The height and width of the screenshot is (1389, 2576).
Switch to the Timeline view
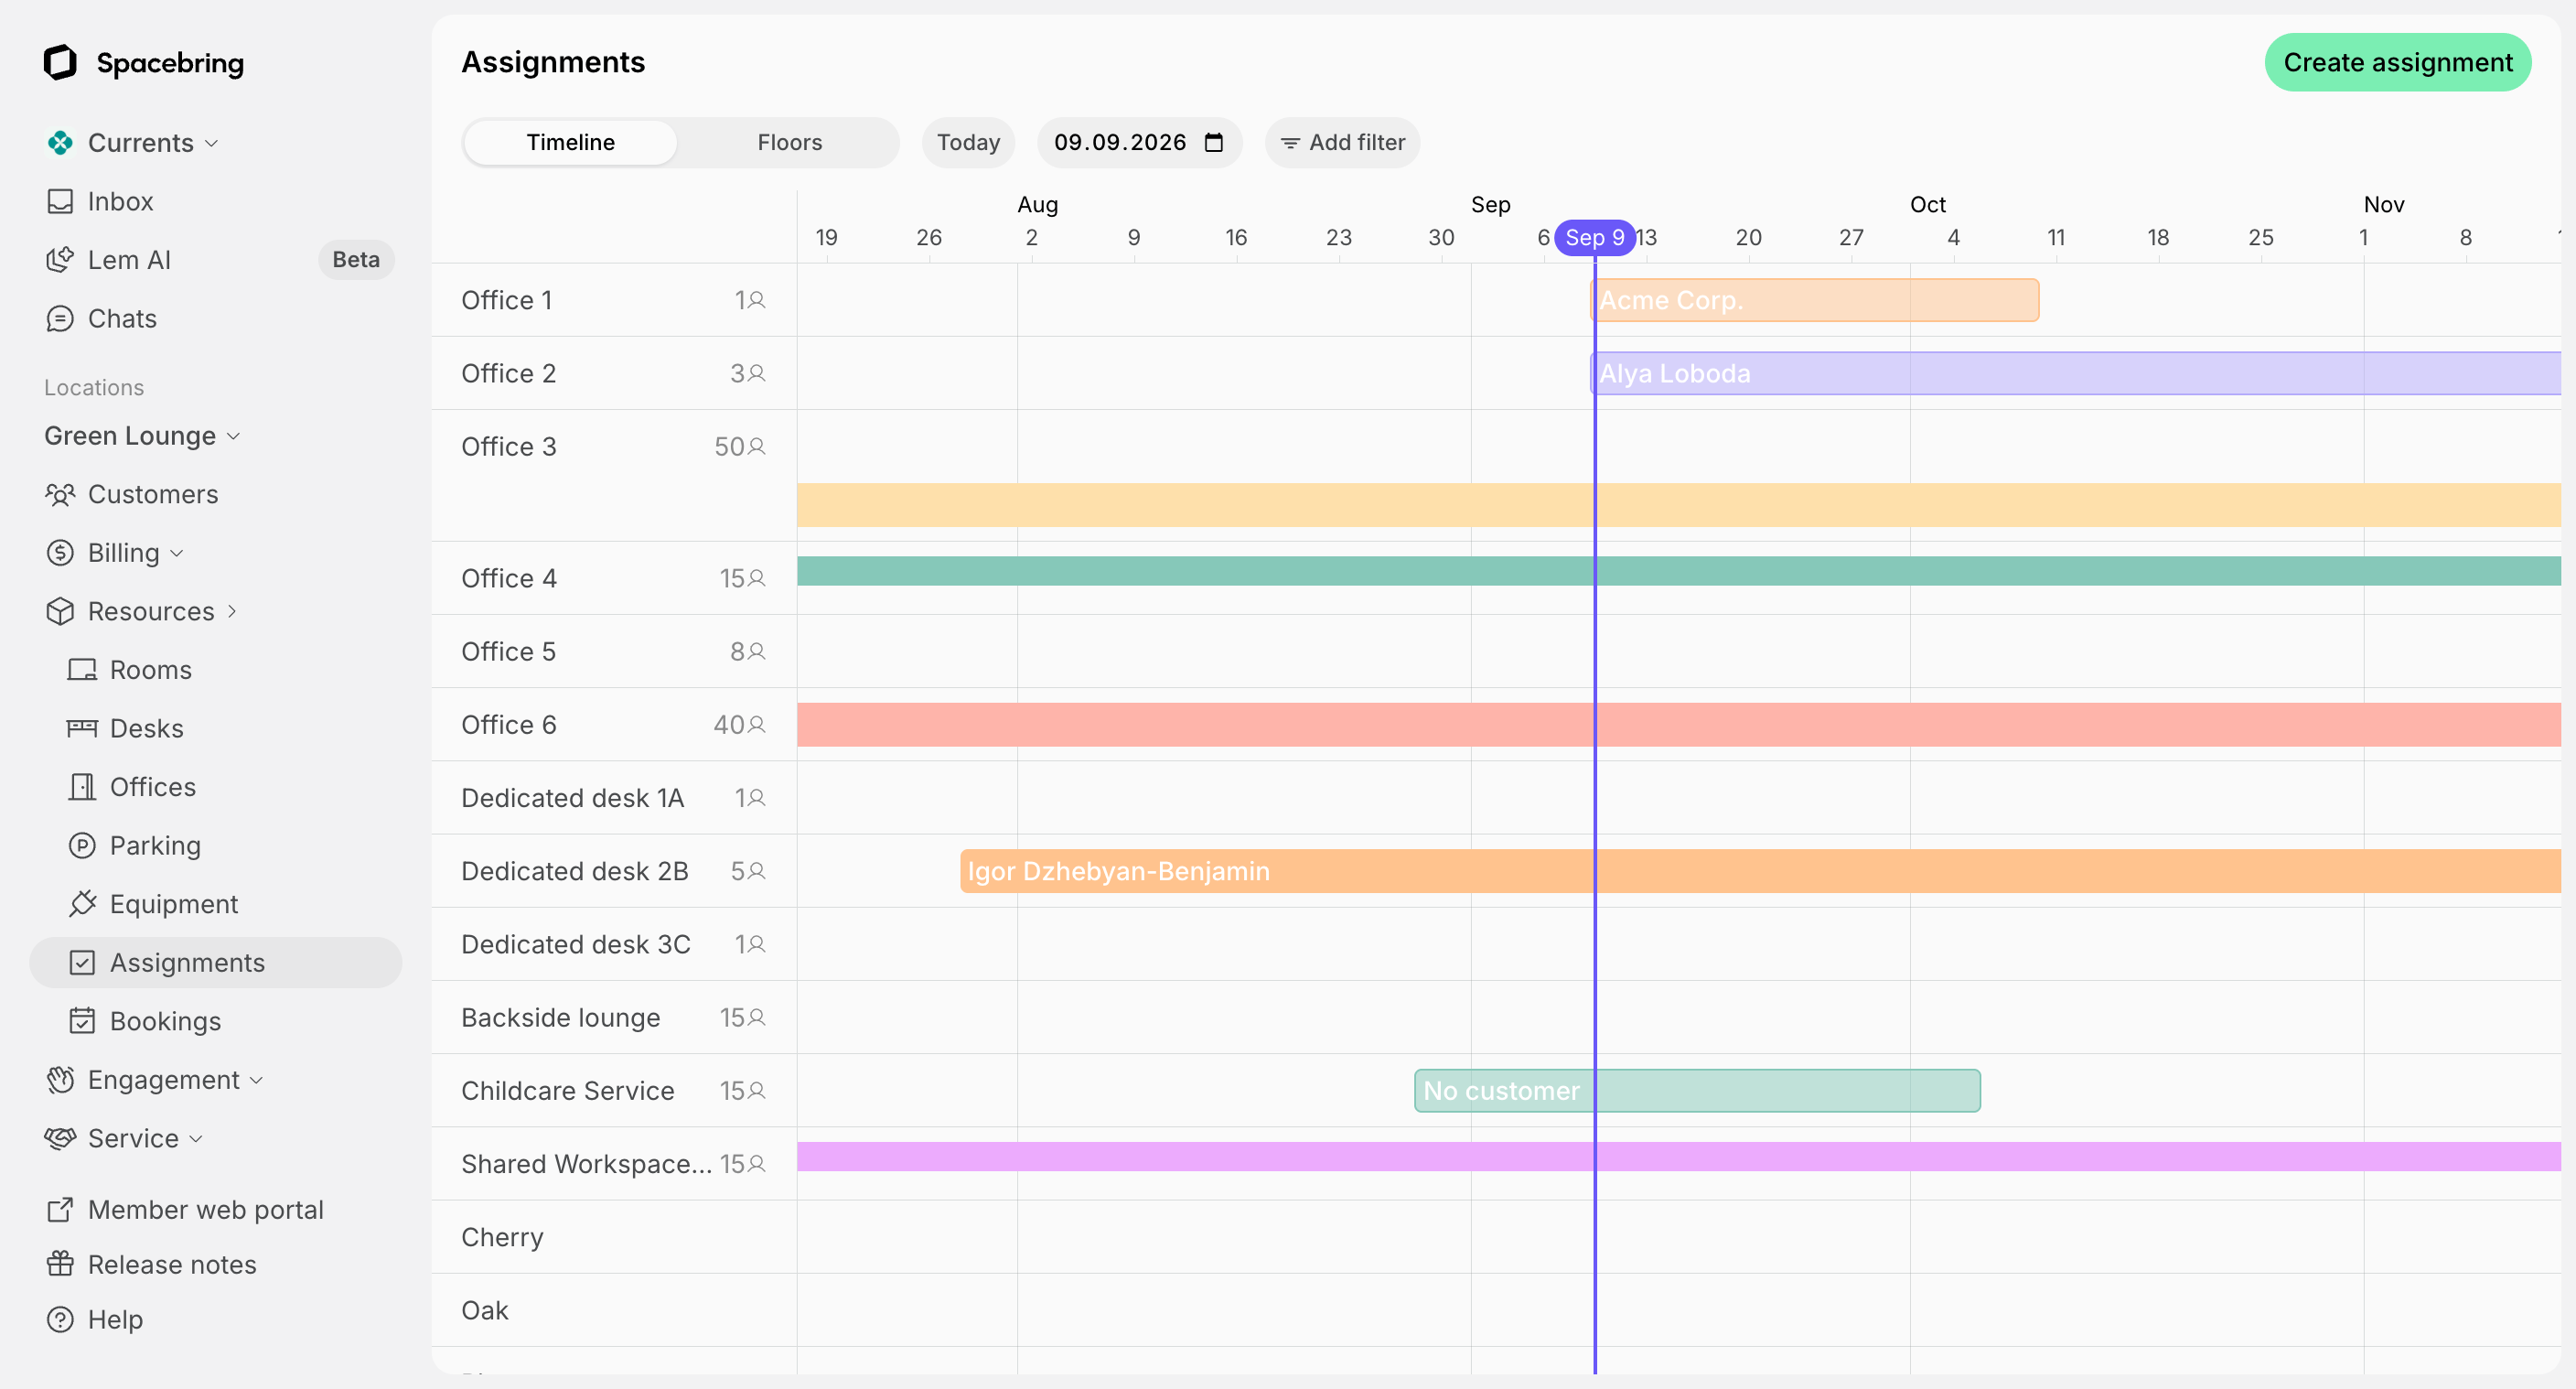click(x=571, y=142)
